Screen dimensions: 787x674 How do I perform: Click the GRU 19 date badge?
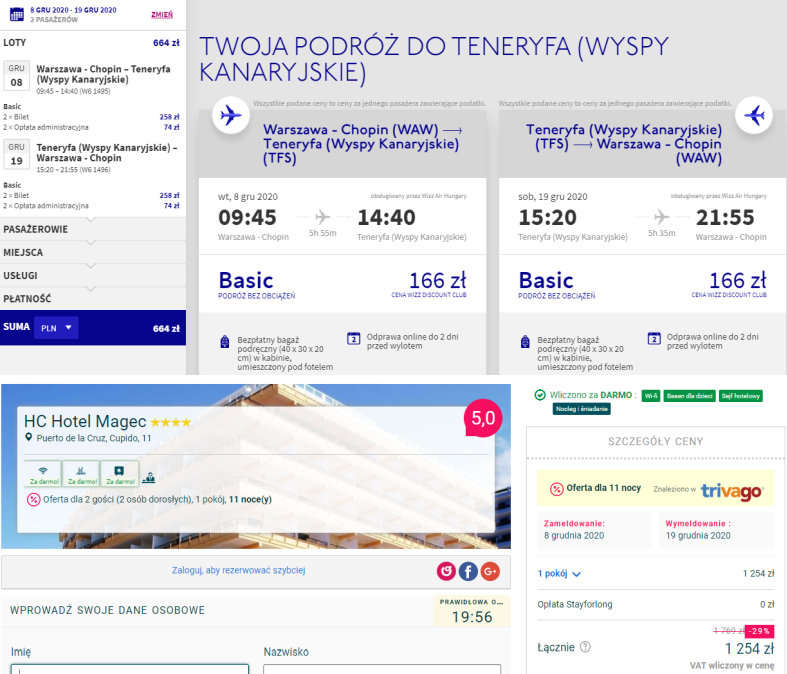pyautogui.click(x=17, y=155)
